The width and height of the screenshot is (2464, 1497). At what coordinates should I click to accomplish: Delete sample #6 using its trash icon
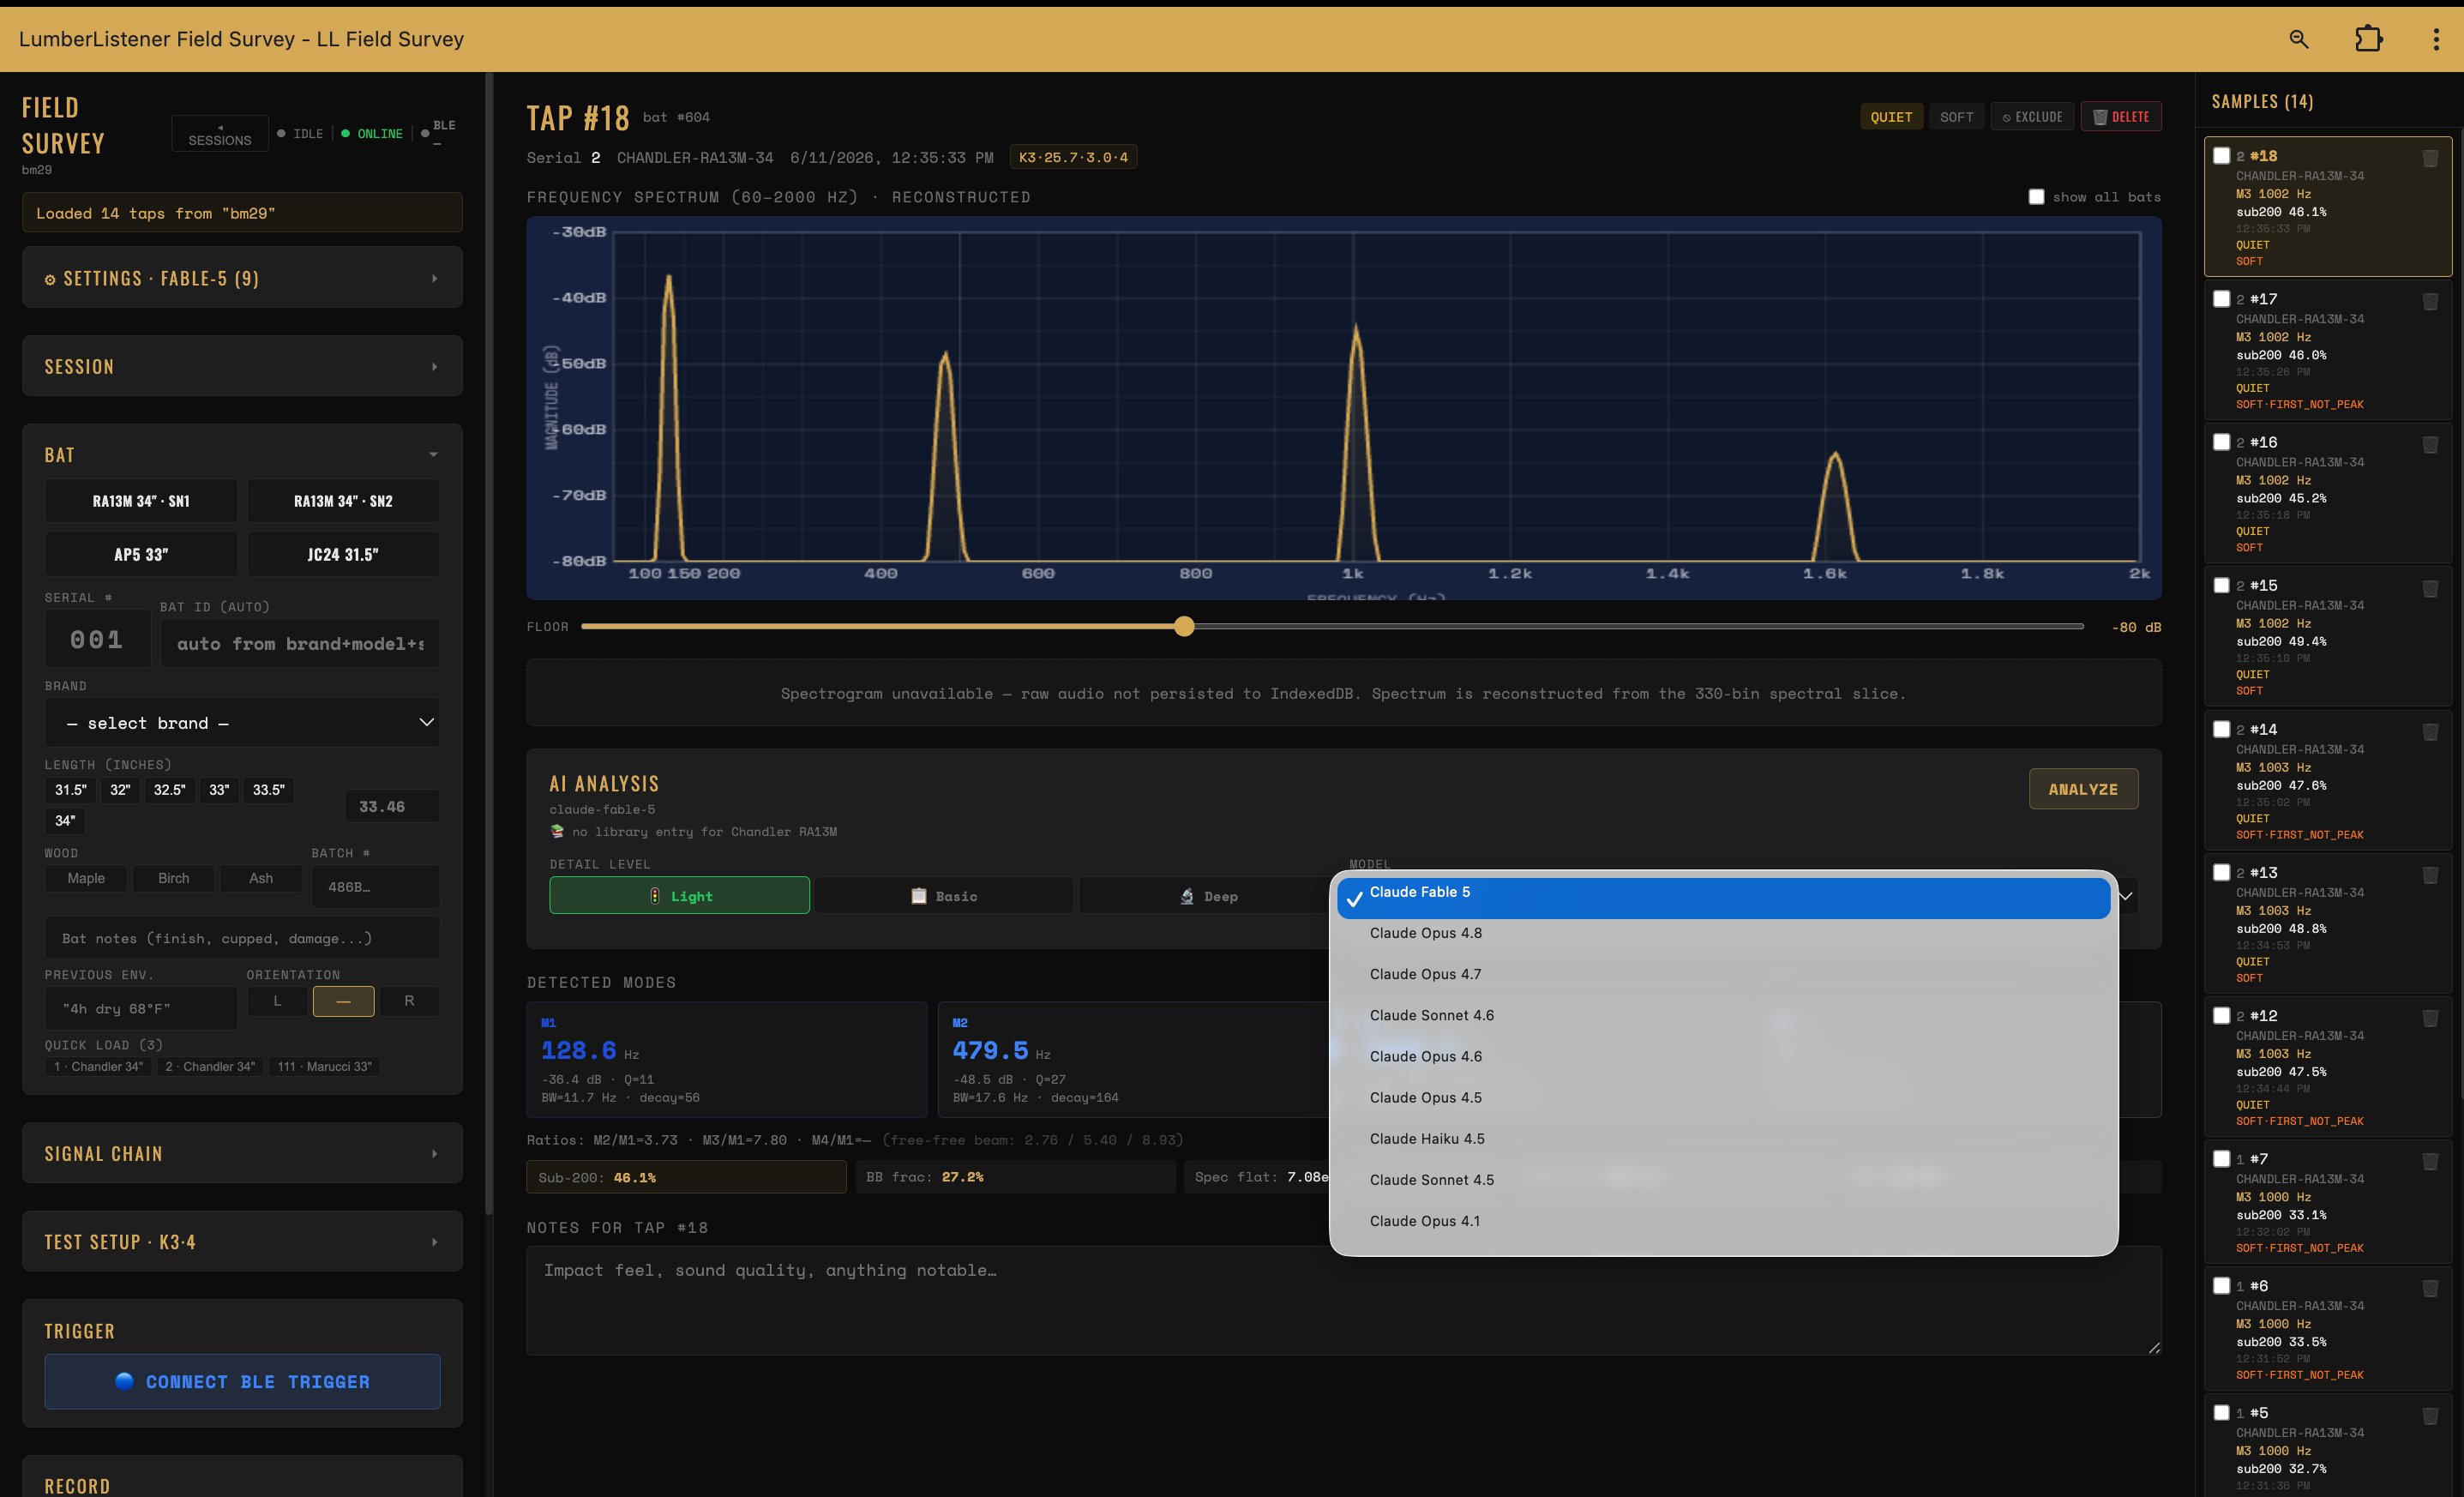pos(2430,1288)
